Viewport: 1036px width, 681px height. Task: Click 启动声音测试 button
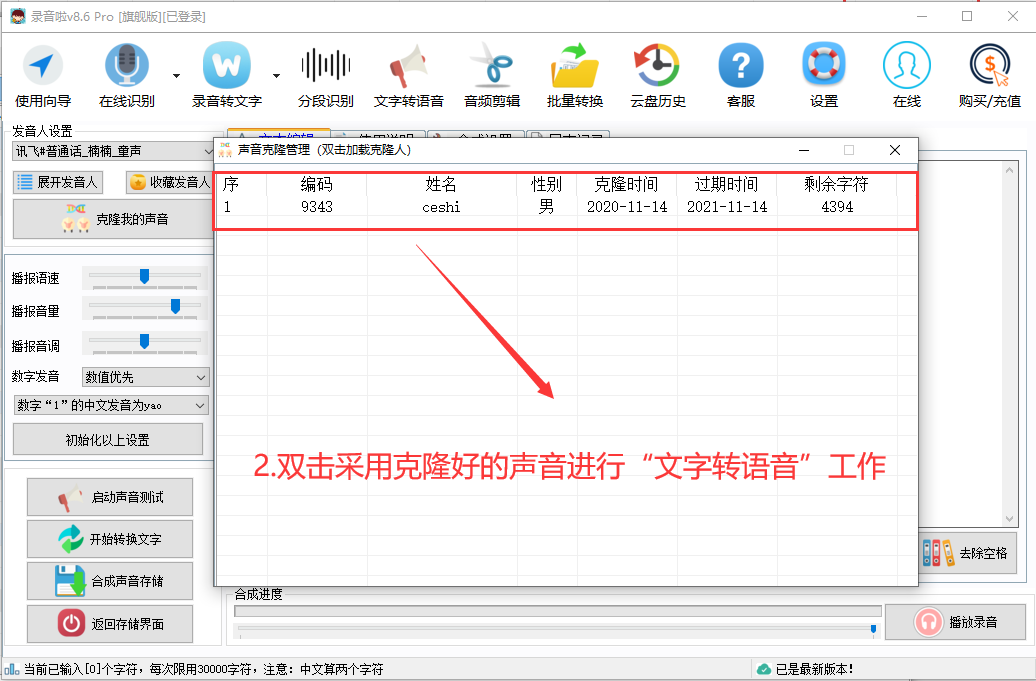click(x=110, y=497)
